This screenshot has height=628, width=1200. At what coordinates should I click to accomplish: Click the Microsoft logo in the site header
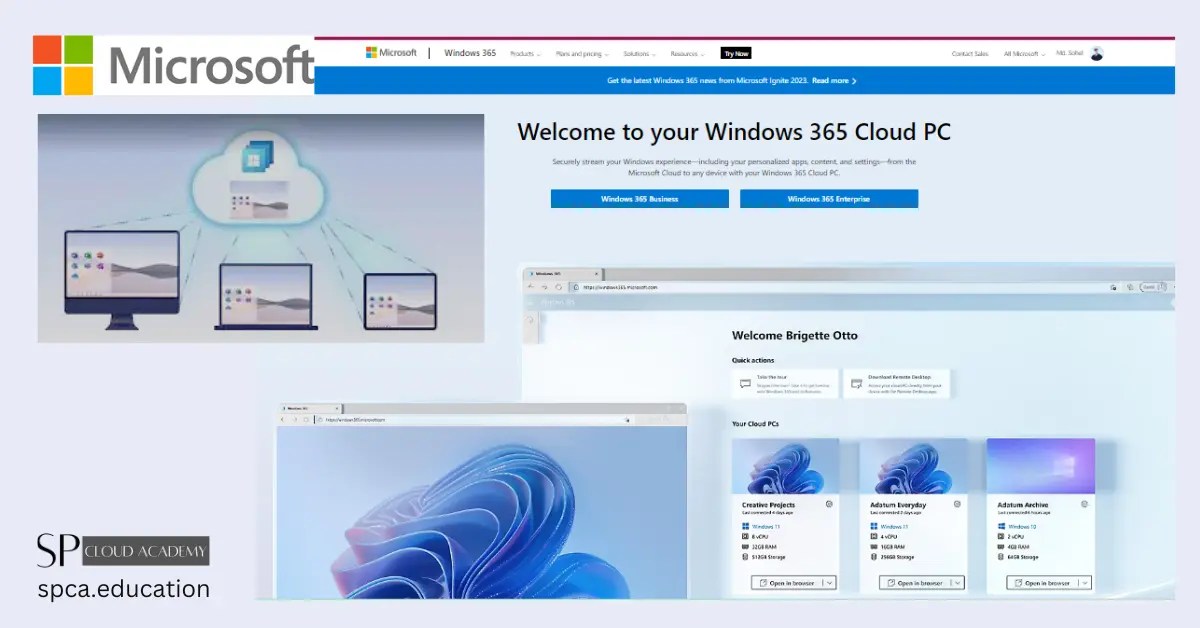[391, 53]
